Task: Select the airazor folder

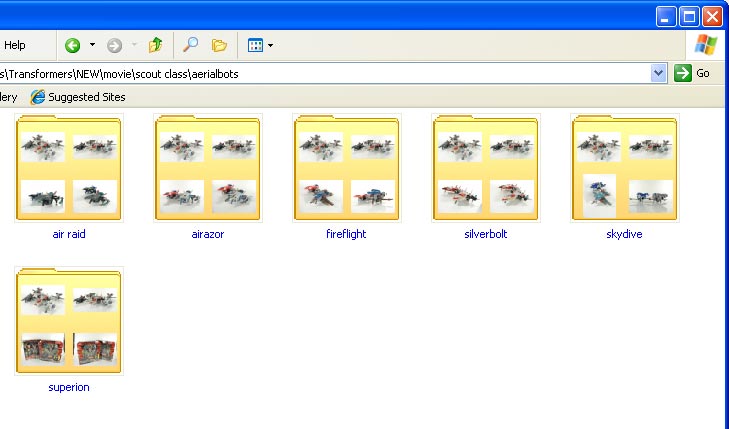Action: point(208,168)
